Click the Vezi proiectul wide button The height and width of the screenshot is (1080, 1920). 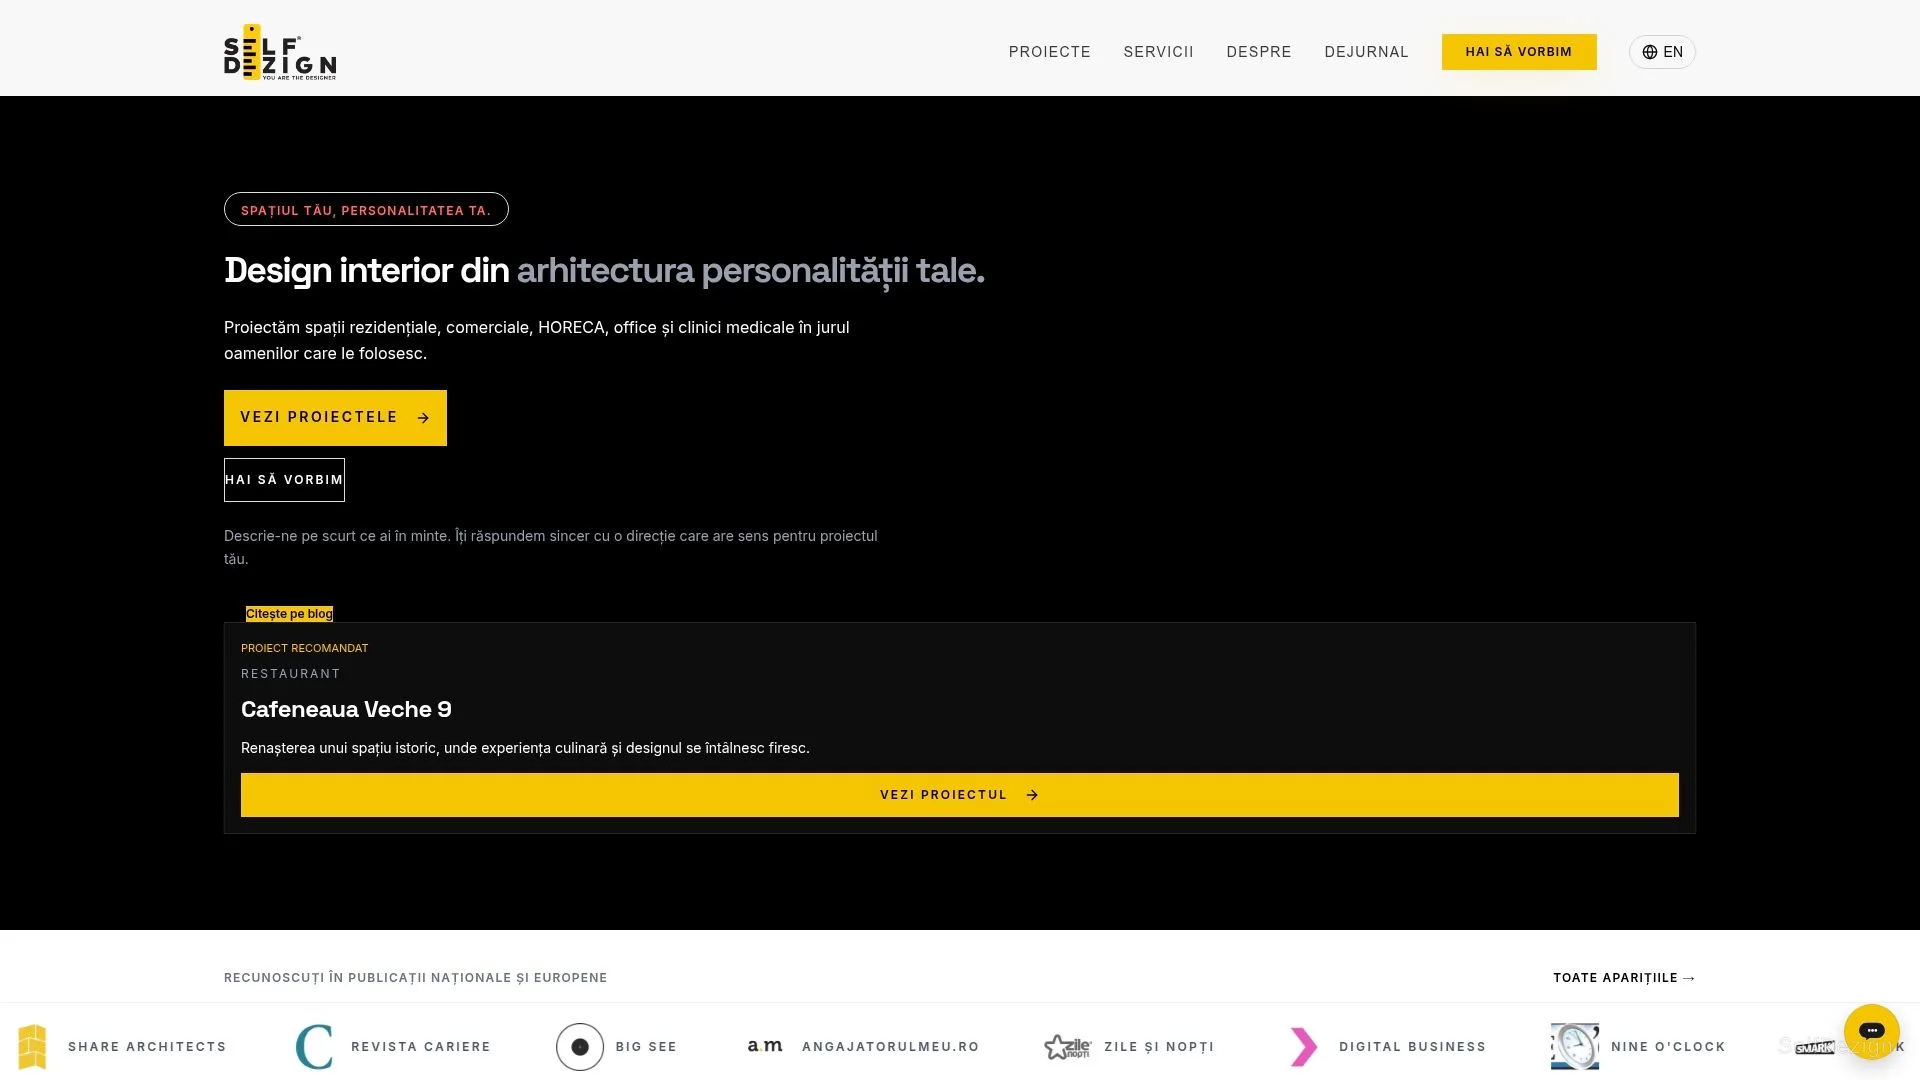tap(960, 795)
